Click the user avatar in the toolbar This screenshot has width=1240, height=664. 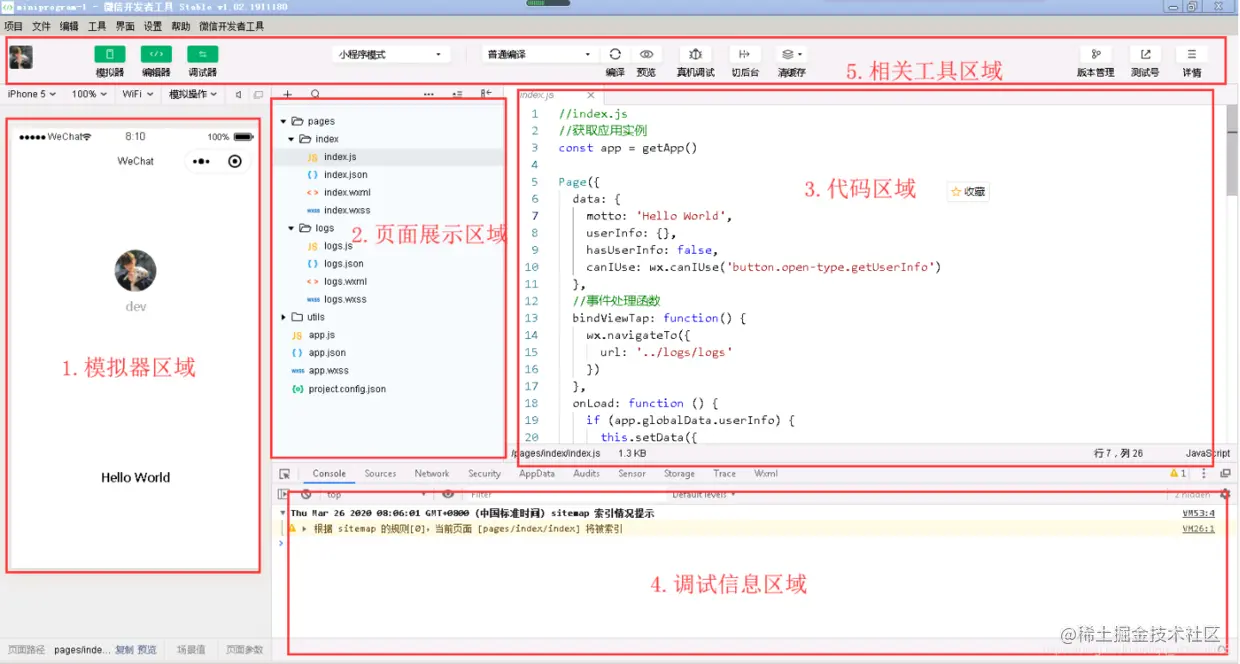(21, 57)
